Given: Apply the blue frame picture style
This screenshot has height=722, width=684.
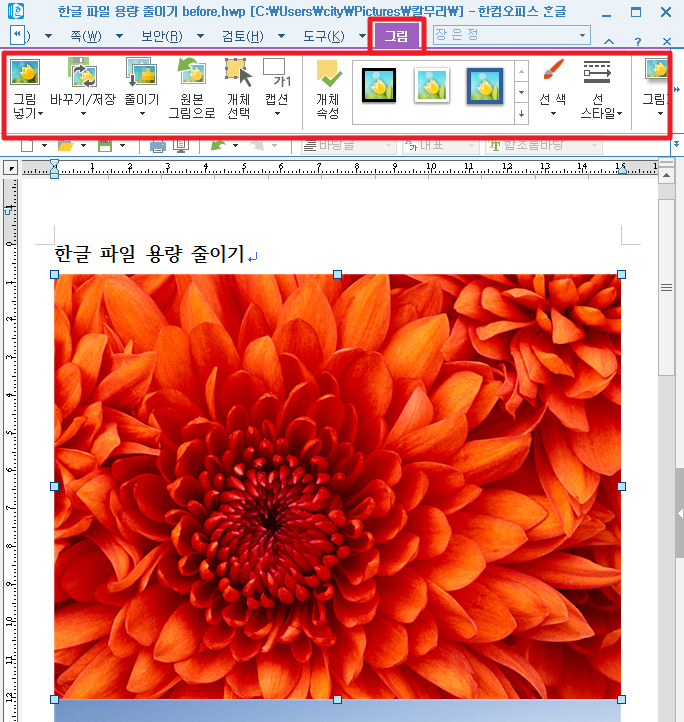Looking at the screenshot, I should click(485, 86).
